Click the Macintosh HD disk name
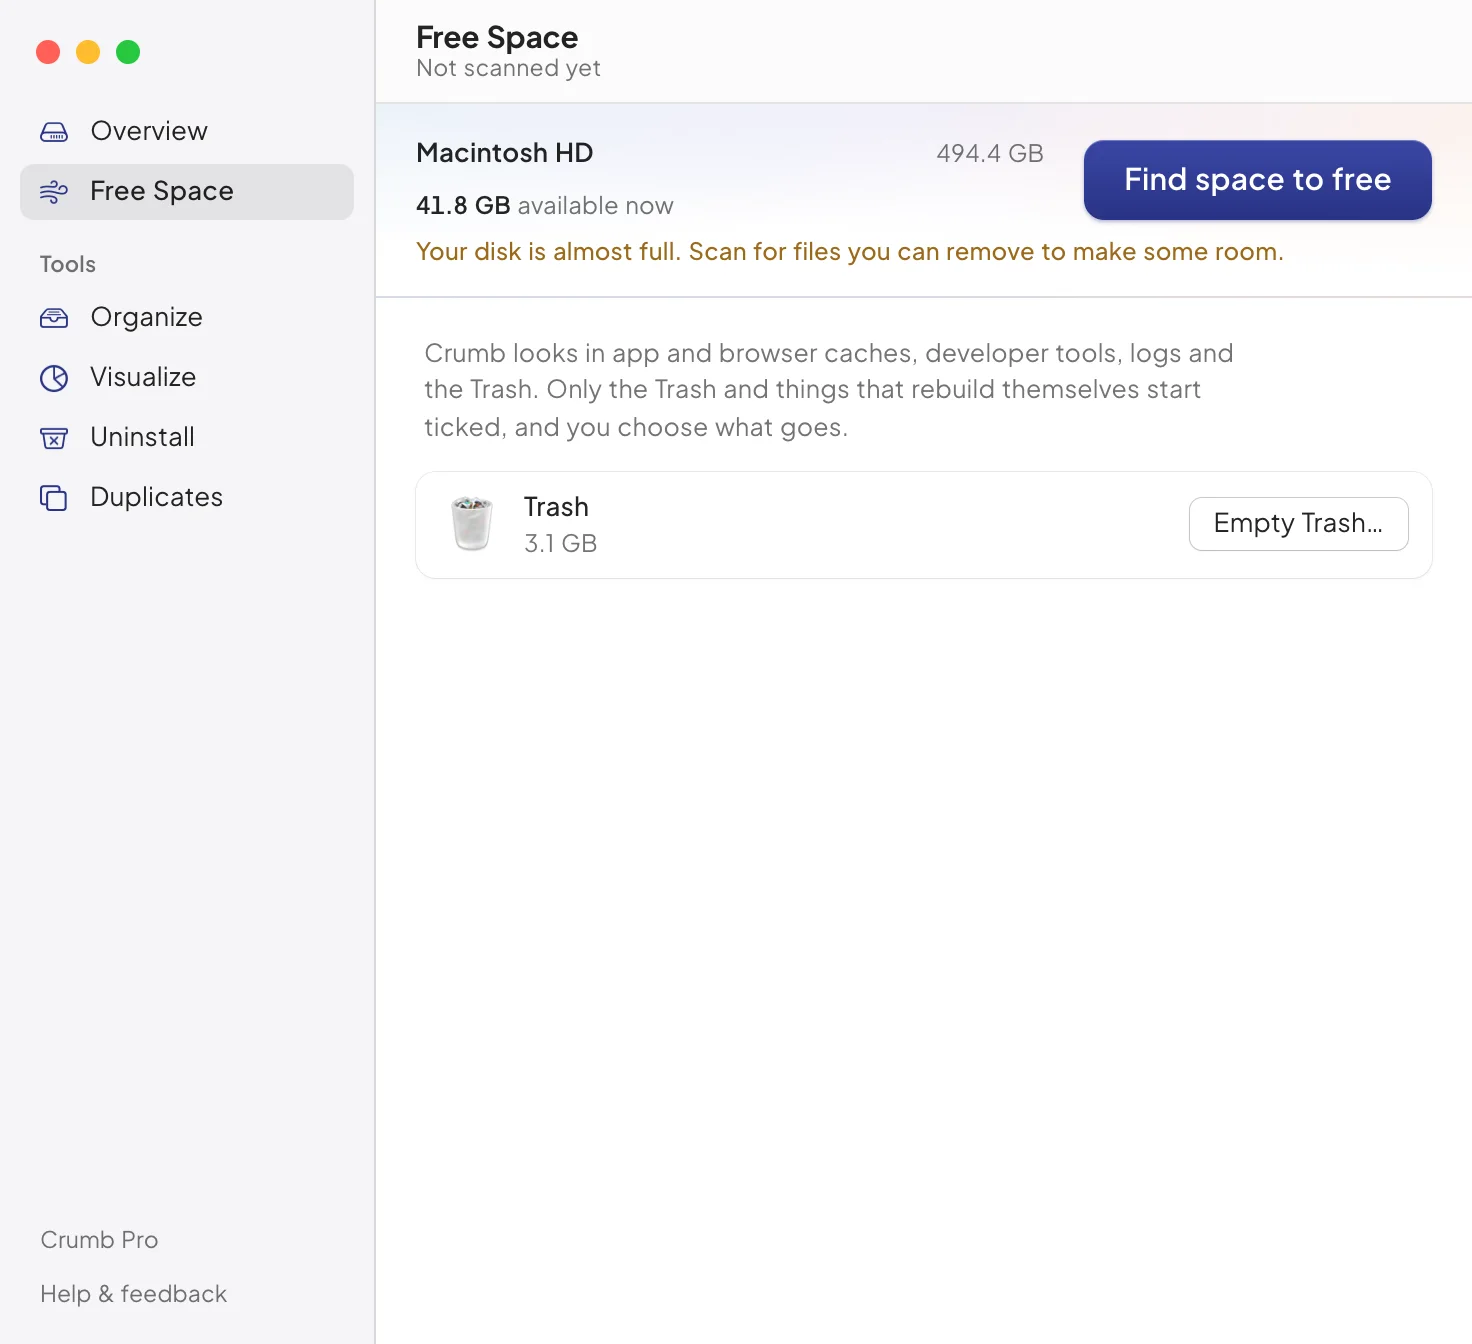Image resolution: width=1472 pixels, height=1344 pixels. click(x=505, y=153)
